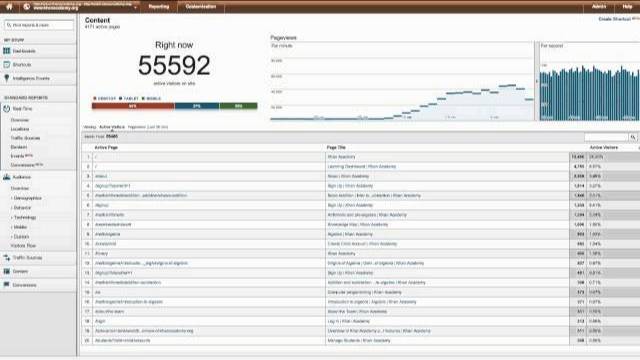Select the Active Visitors viewing tab
The height and width of the screenshot is (360, 640).
coord(112,127)
